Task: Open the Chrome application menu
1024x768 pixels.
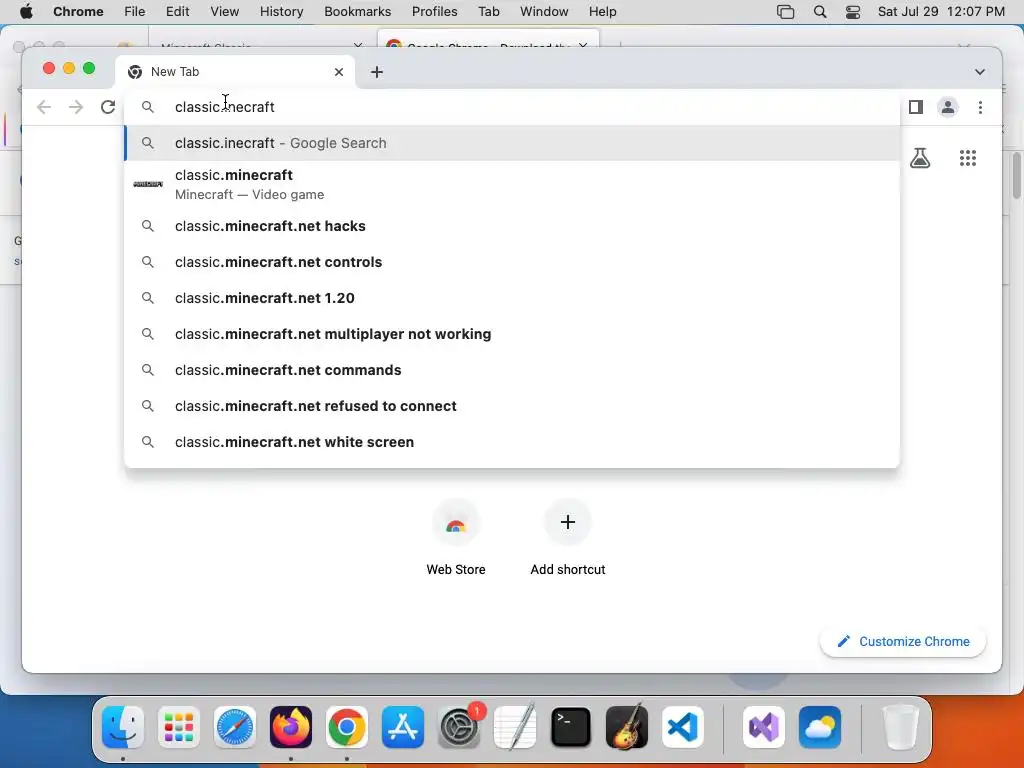Action: pos(78,12)
